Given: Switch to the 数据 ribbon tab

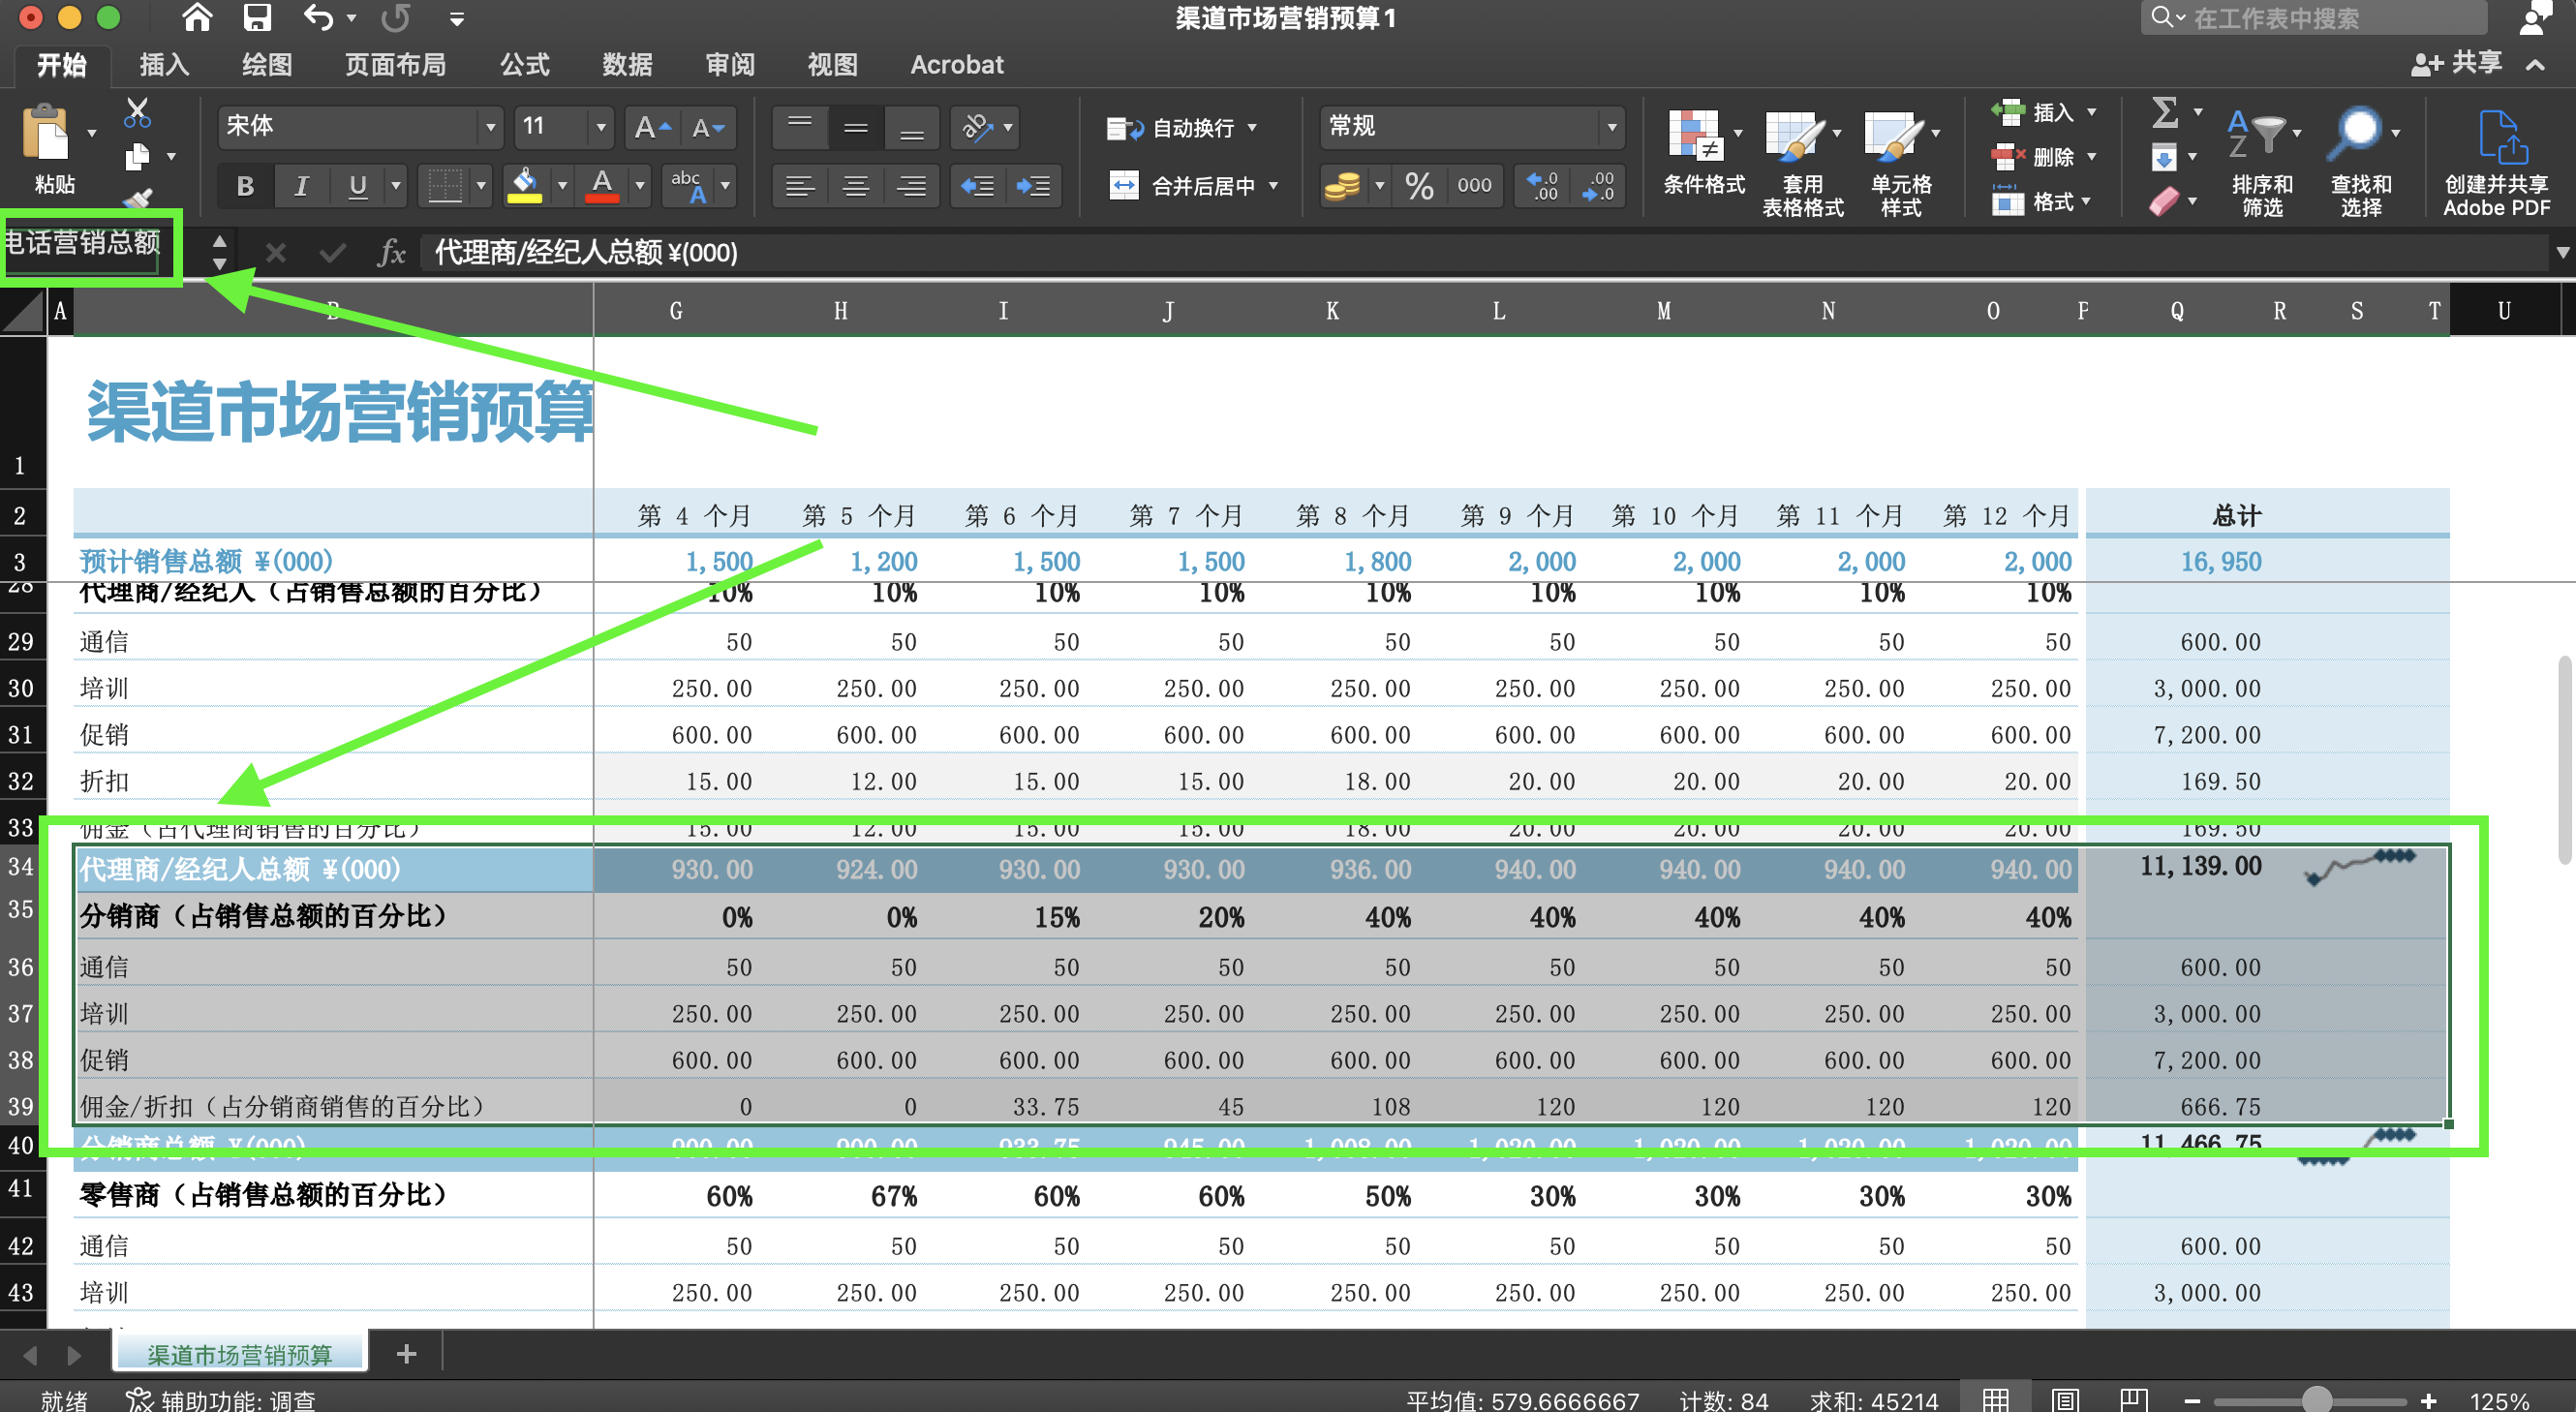Looking at the screenshot, I should click(627, 64).
